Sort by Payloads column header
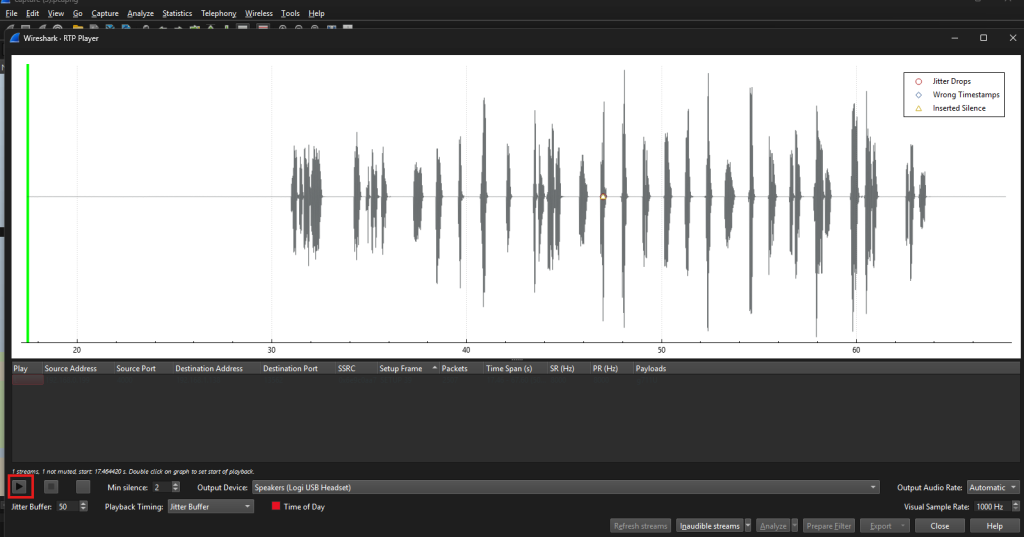This screenshot has height=537, width=1024. click(x=827, y=368)
